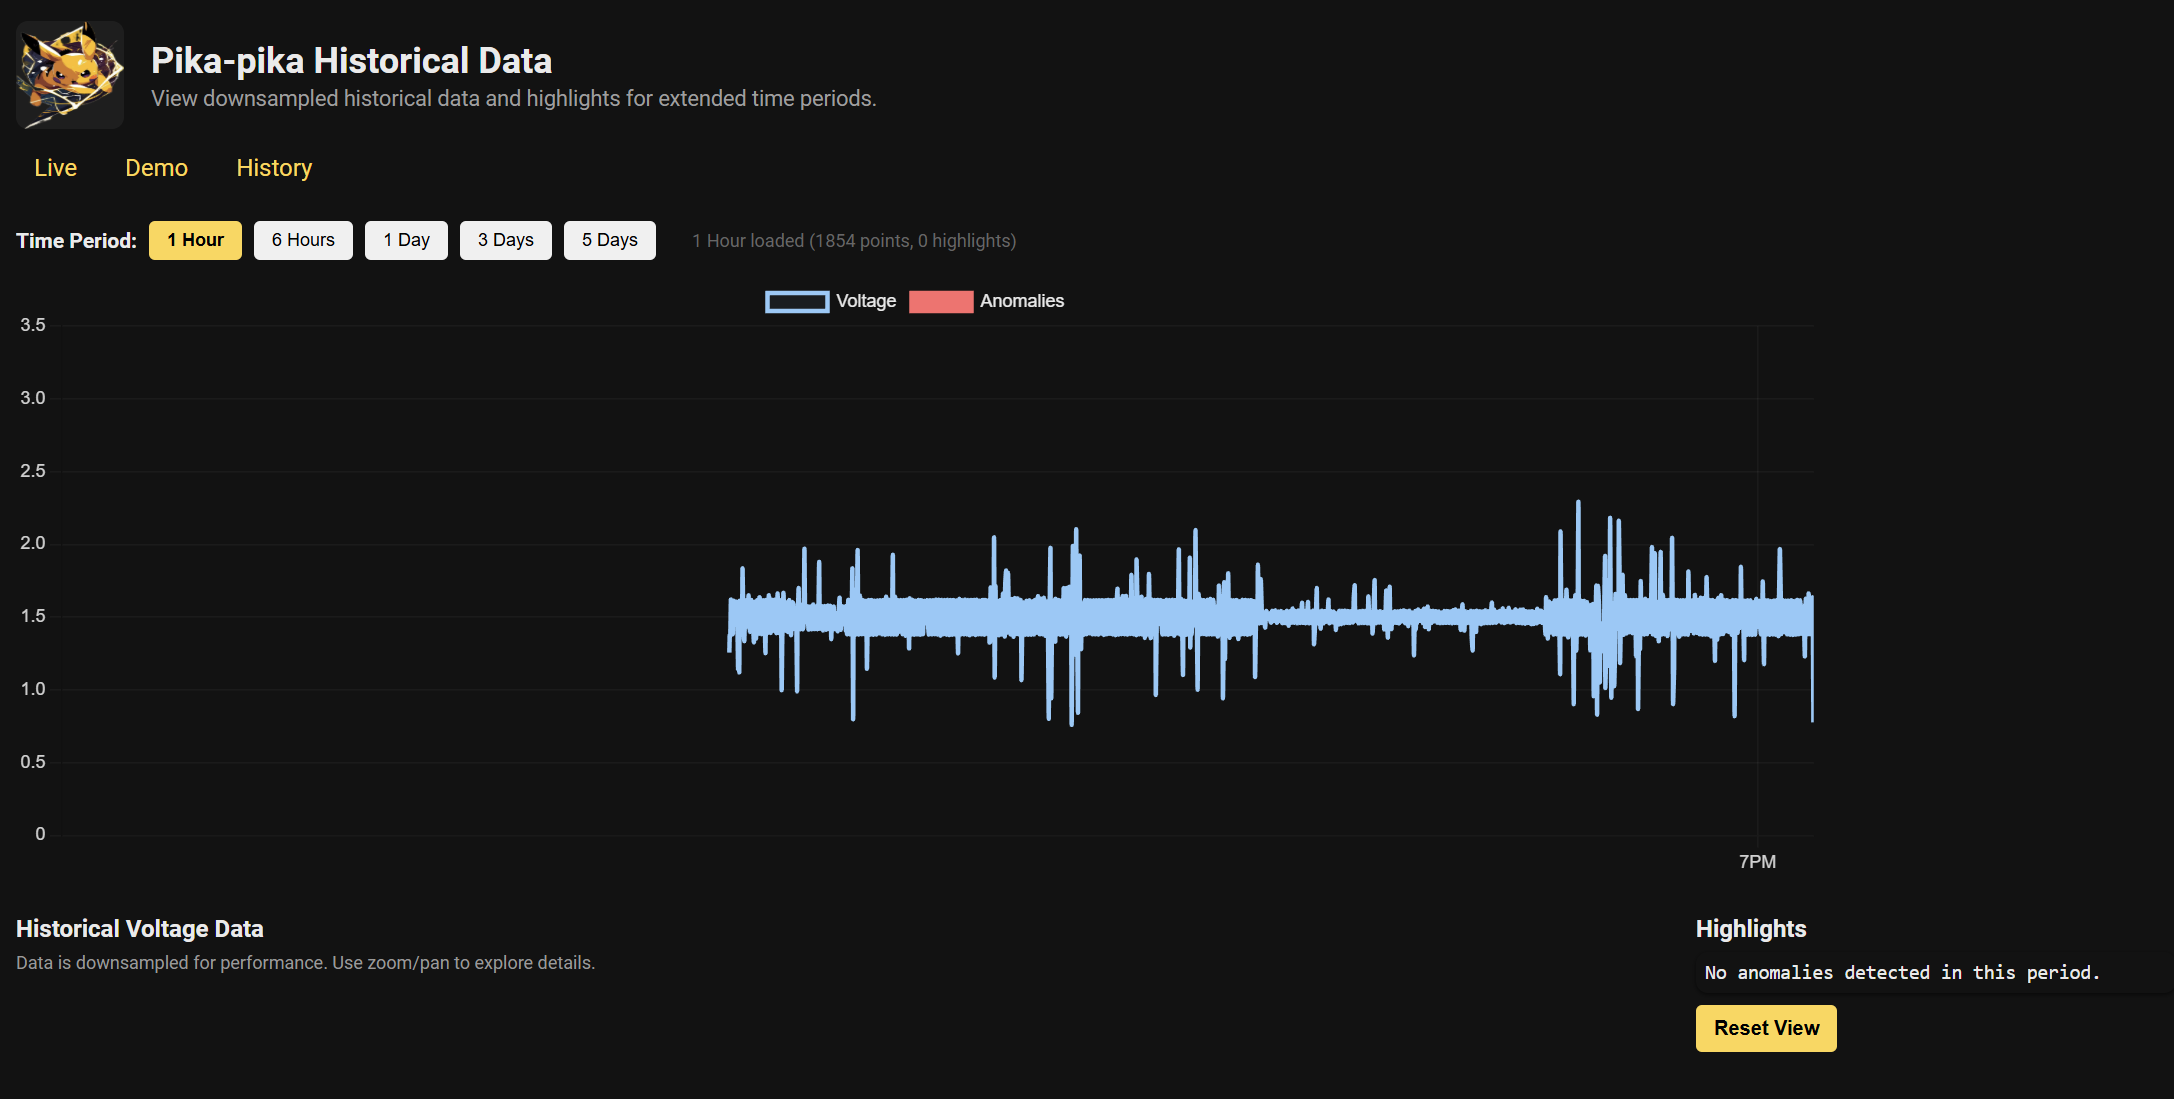
Task: Select the 6 Hours time period
Action: coord(303,240)
